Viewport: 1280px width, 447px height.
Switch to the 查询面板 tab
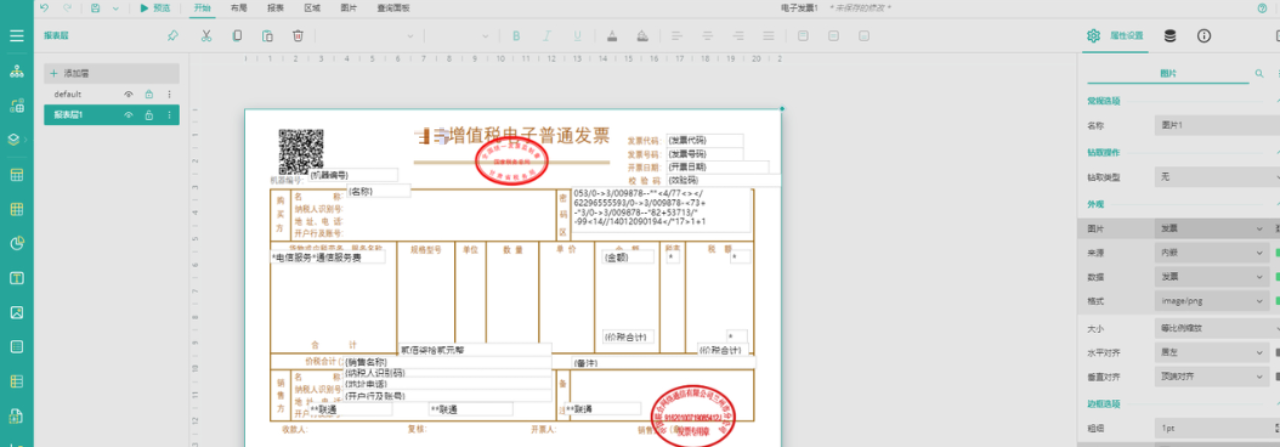click(393, 8)
